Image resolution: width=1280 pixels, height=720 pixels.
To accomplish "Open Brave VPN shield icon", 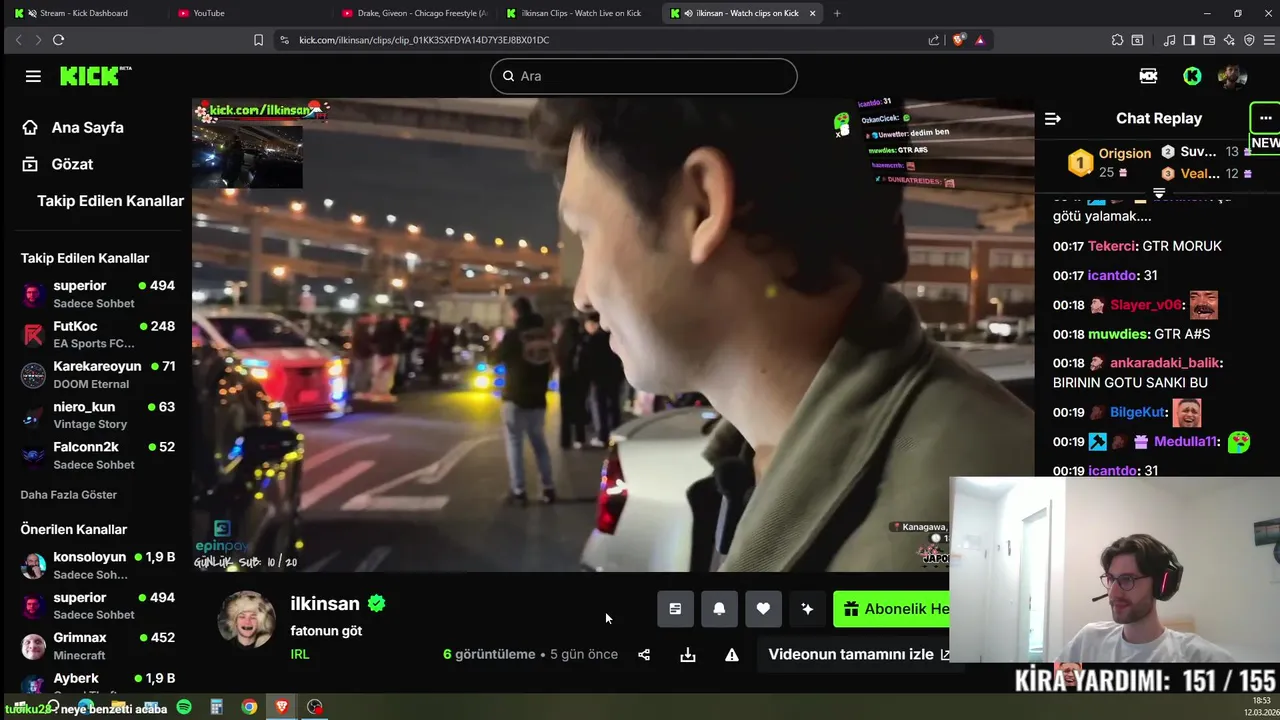I will [x=1249, y=40].
